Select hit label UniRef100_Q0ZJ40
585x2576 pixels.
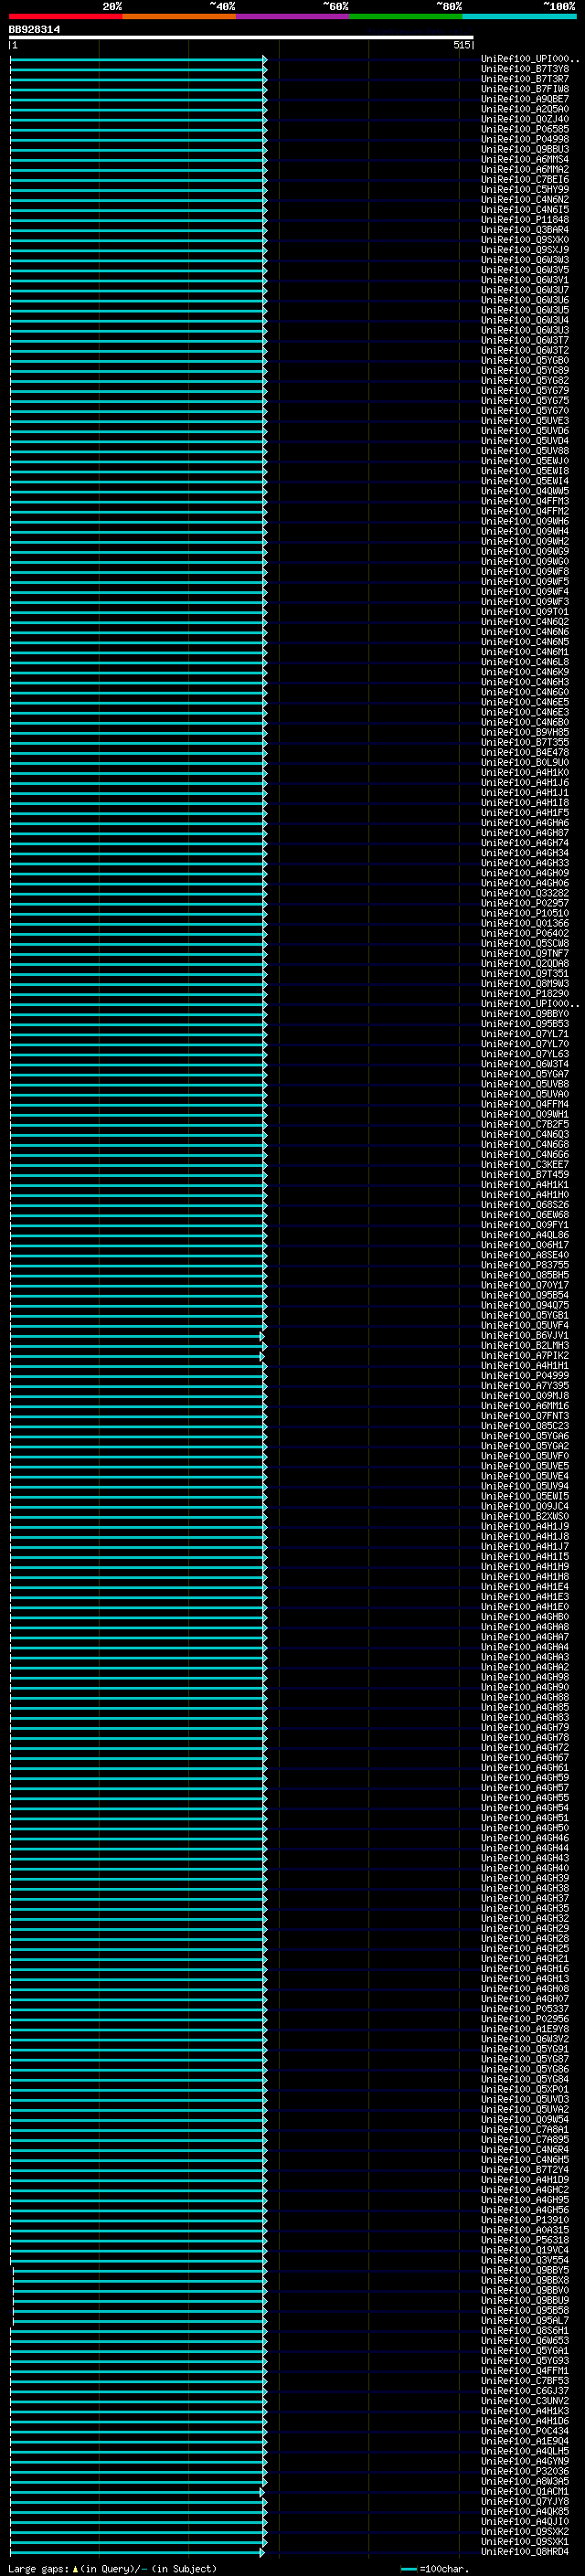[525, 119]
